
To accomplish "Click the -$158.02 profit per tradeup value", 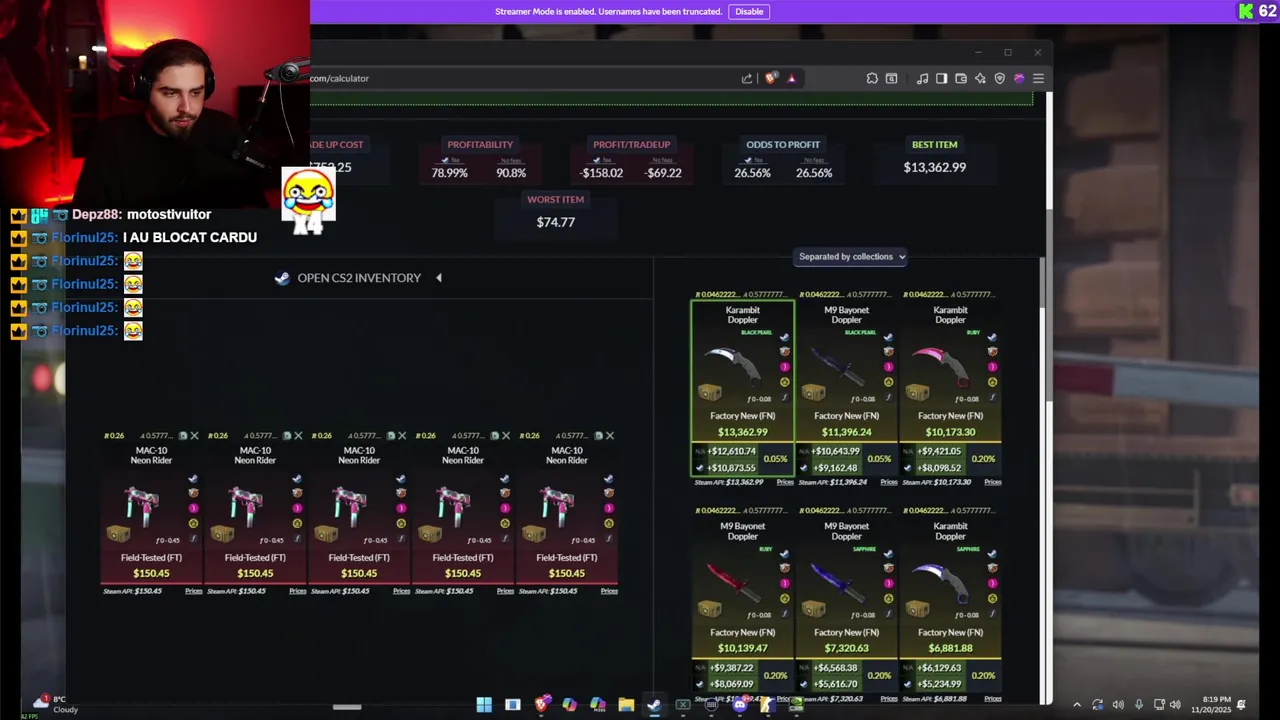I will tap(601, 173).
